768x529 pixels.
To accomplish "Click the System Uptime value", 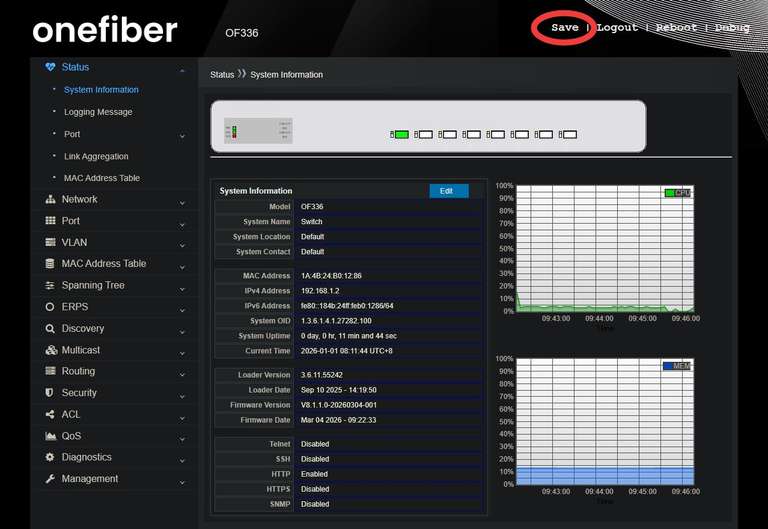I will (349, 336).
